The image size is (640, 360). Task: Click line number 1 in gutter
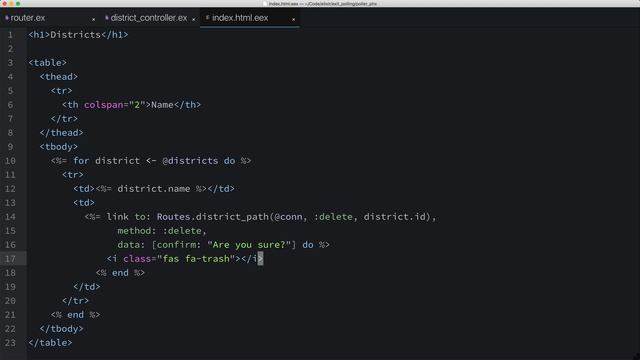(x=10, y=35)
